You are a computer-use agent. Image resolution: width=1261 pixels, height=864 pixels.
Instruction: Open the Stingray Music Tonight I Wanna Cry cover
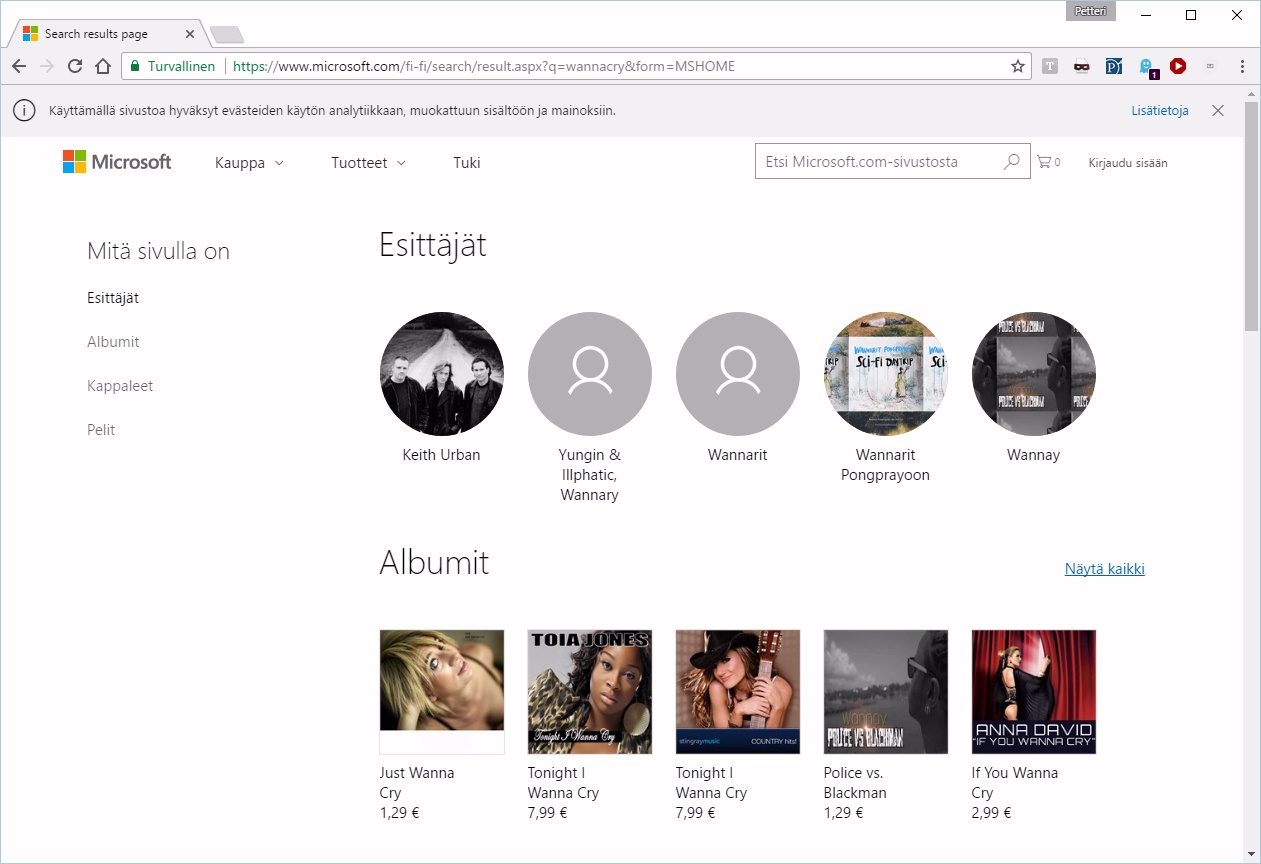[x=738, y=692]
